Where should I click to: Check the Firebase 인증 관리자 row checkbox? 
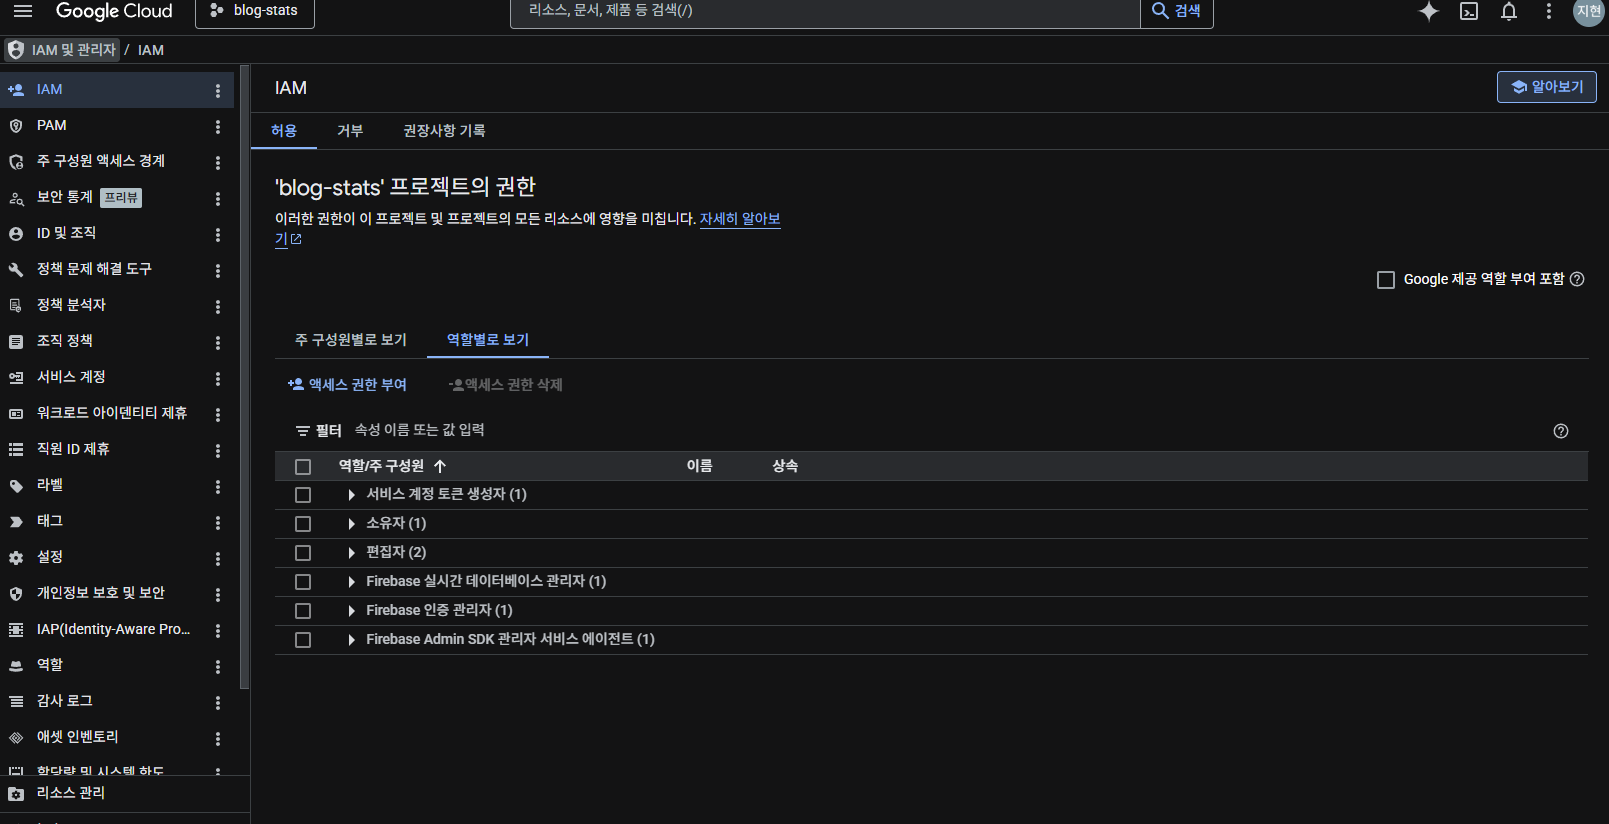coord(303,611)
